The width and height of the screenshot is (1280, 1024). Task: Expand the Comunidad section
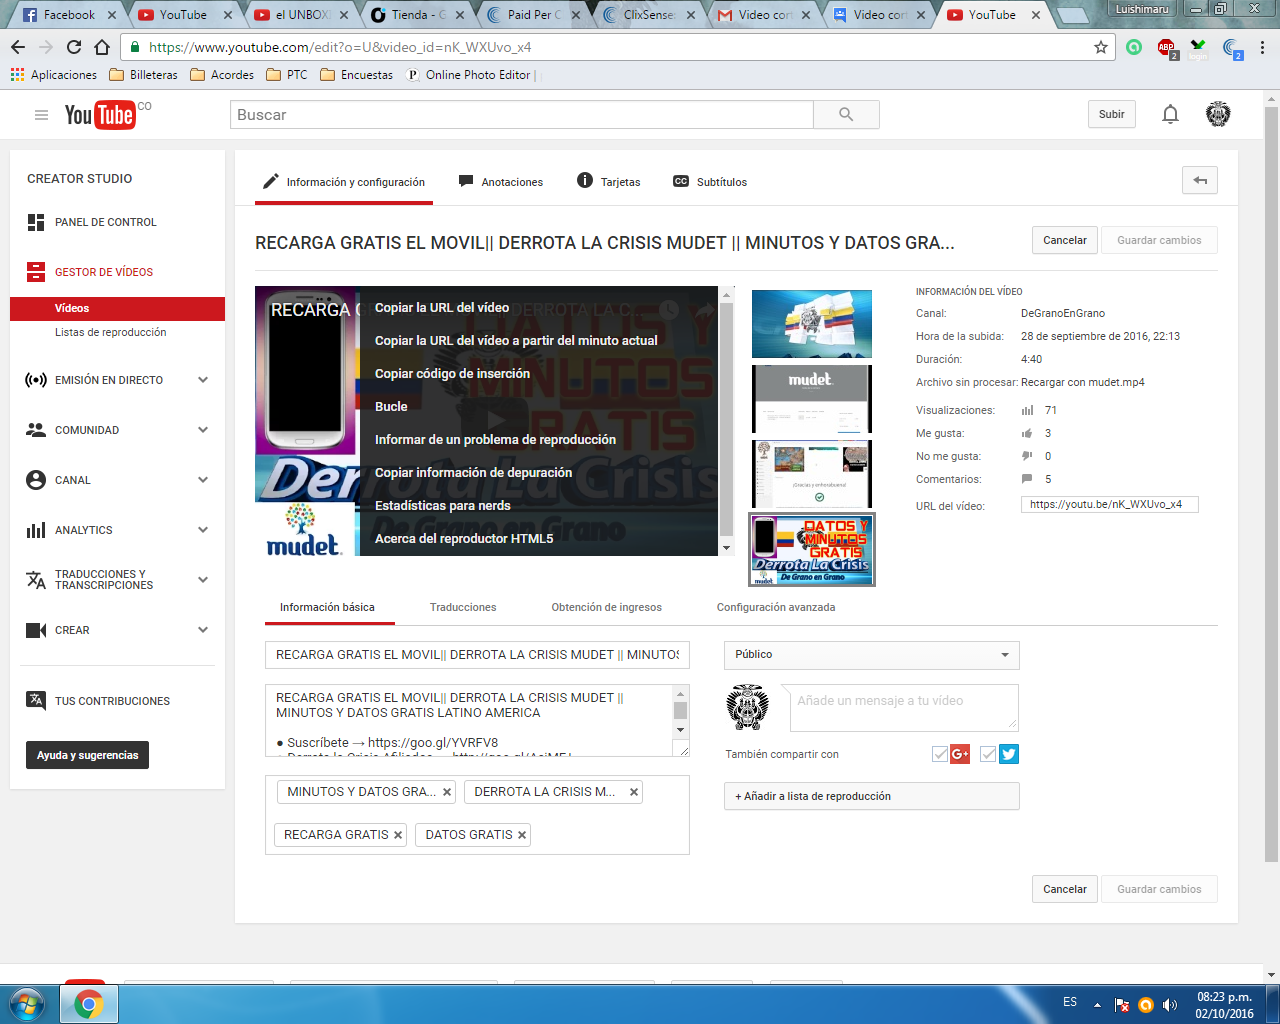point(203,430)
